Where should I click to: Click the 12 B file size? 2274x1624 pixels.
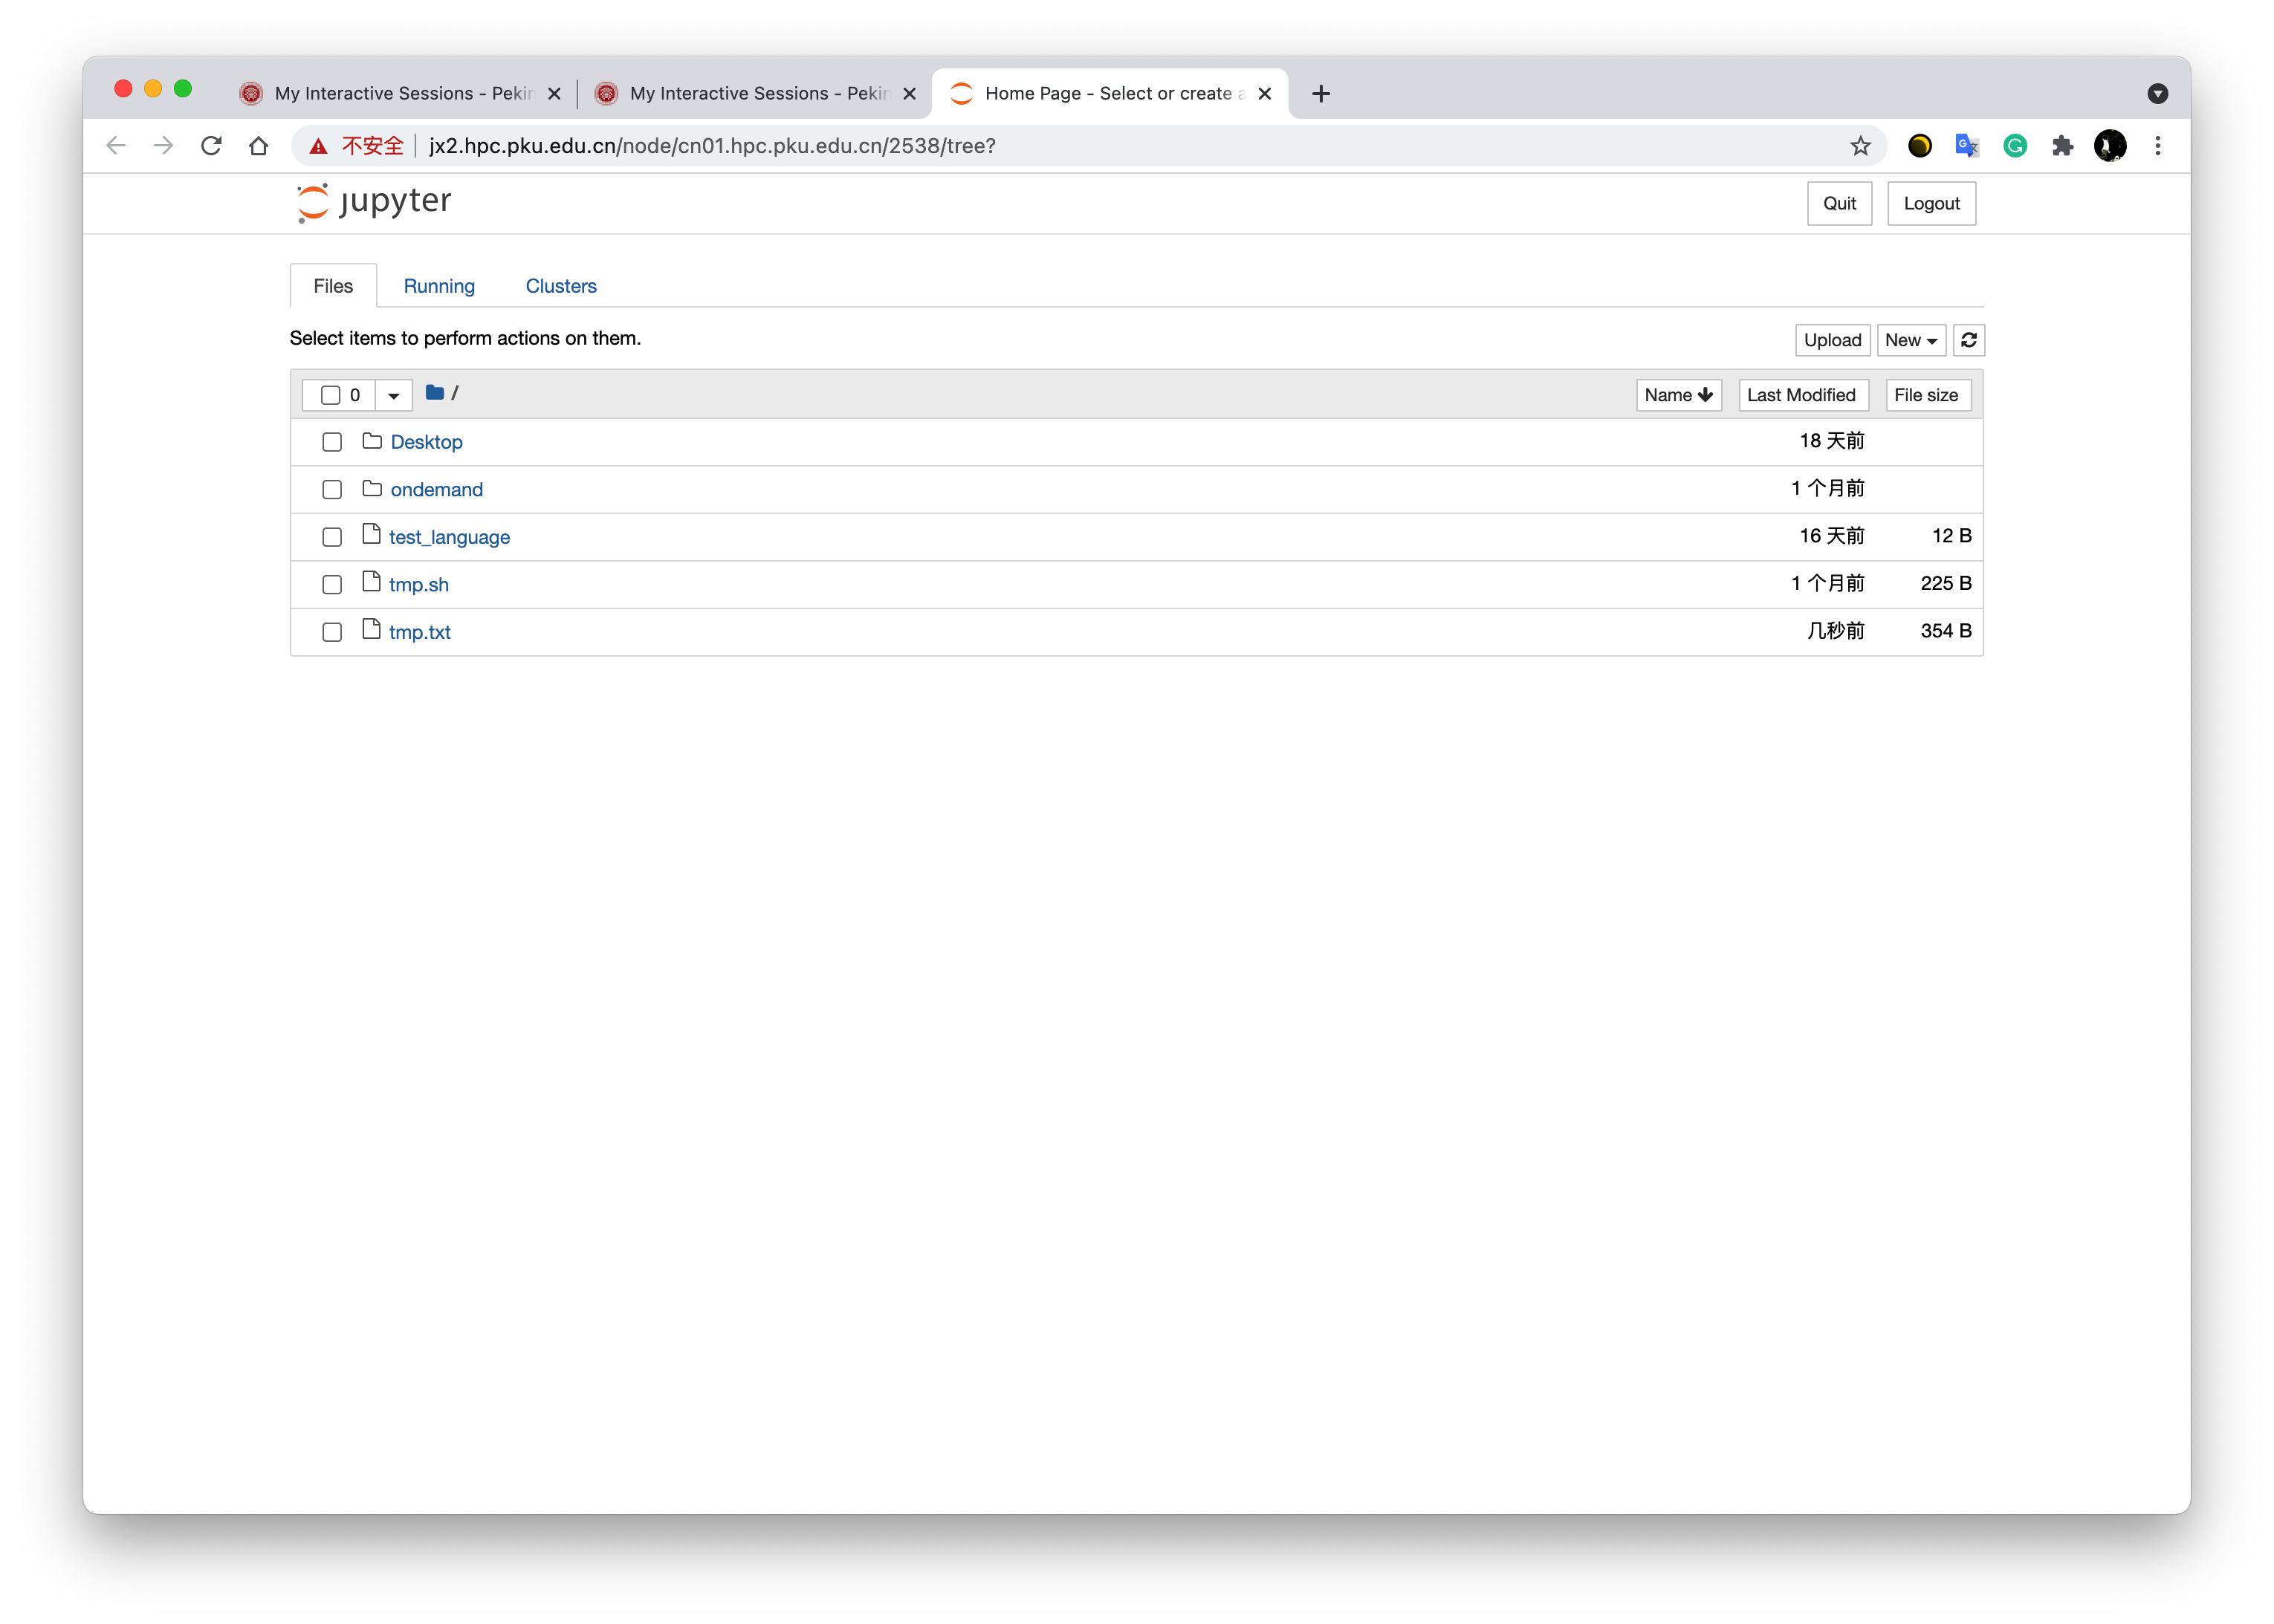[x=1951, y=536]
